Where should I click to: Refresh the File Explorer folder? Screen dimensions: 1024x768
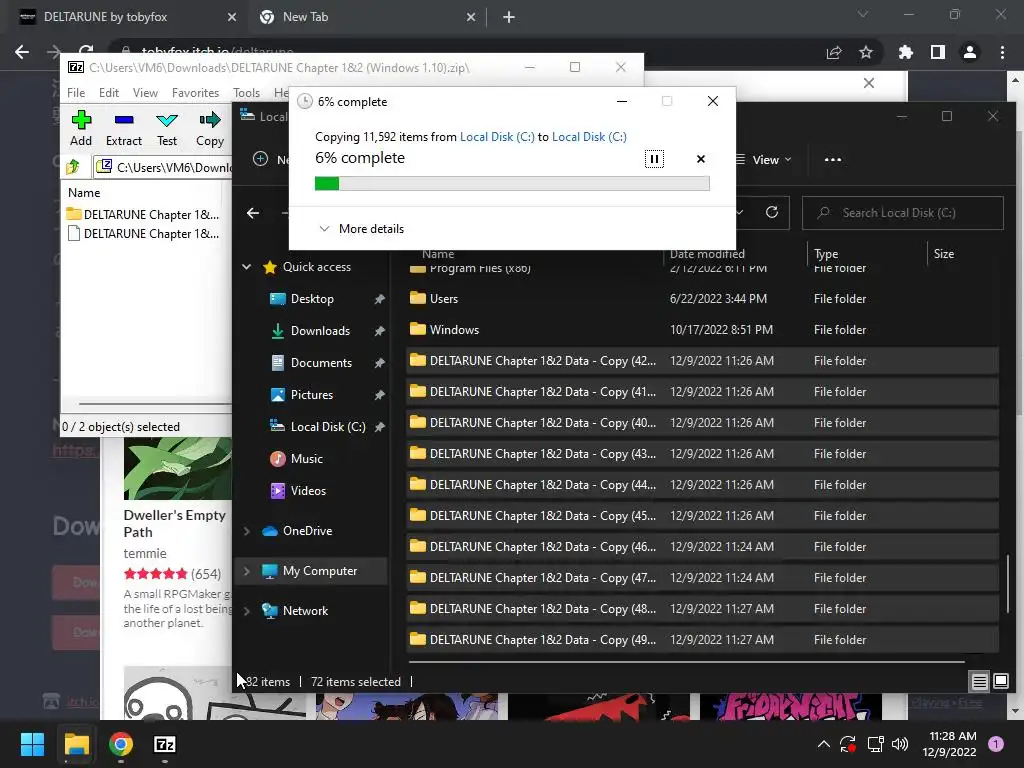tap(772, 212)
